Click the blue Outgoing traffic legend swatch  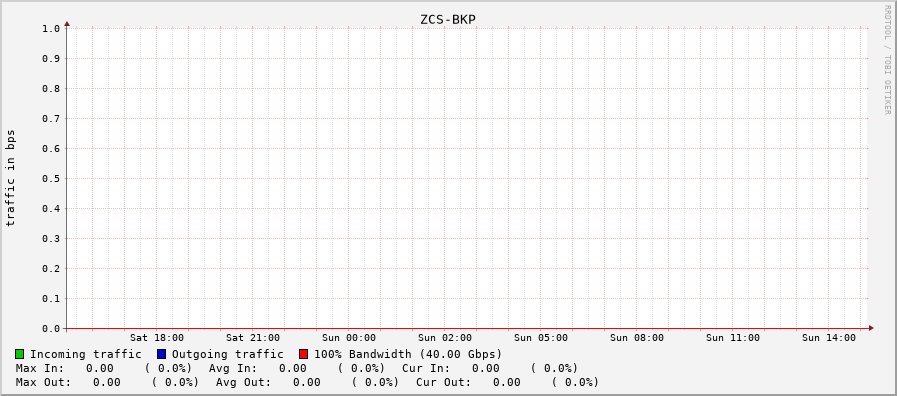pyautogui.click(x=161, y=354)
